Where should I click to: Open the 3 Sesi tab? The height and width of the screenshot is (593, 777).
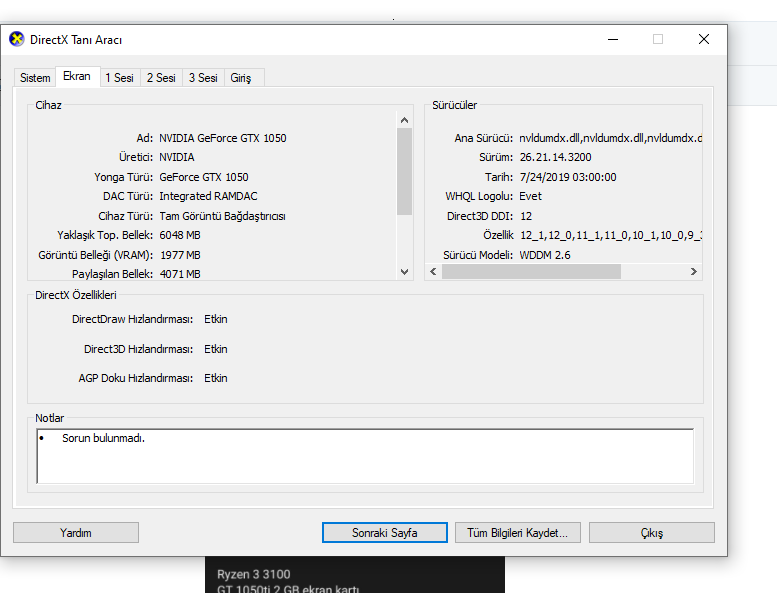[203, 78]
